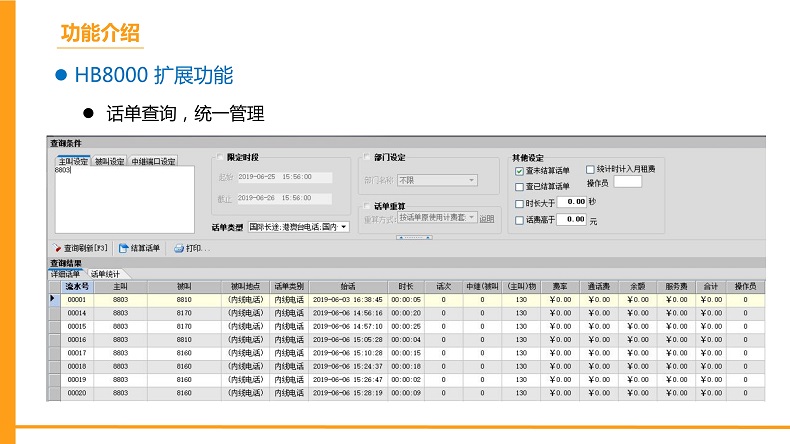Open the 重算方式 dropdown
The image size is (790, 444).
pyautogui.click(x=472, y=217)
